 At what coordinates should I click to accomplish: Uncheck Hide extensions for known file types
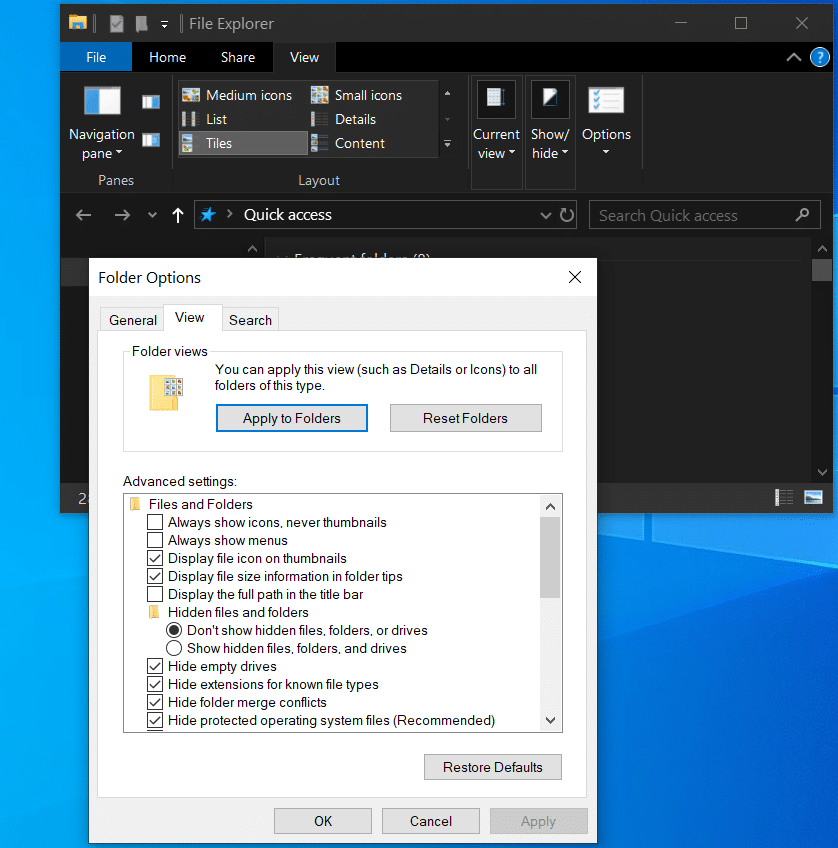pyautogui.click(x=155, y=685)
